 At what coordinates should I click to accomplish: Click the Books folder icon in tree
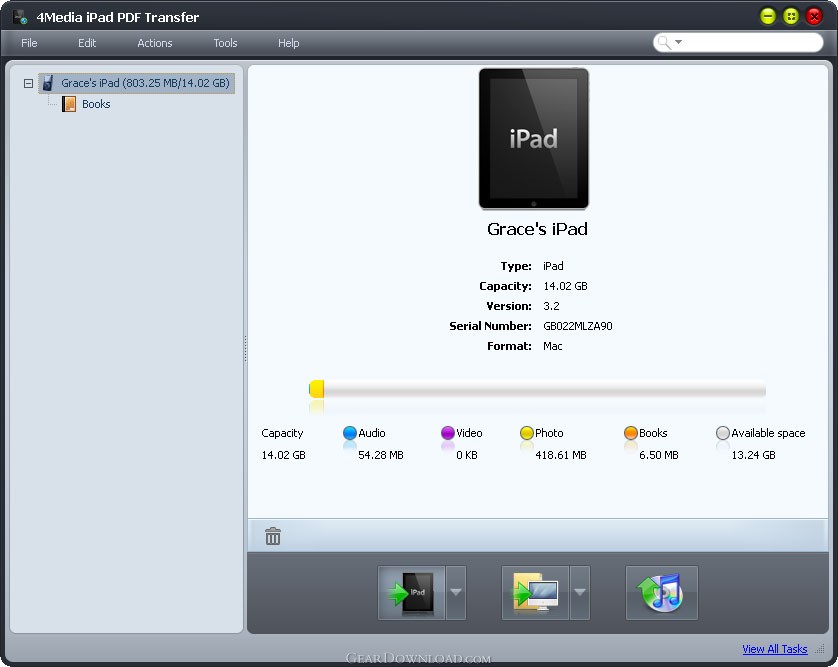point(69,104)
